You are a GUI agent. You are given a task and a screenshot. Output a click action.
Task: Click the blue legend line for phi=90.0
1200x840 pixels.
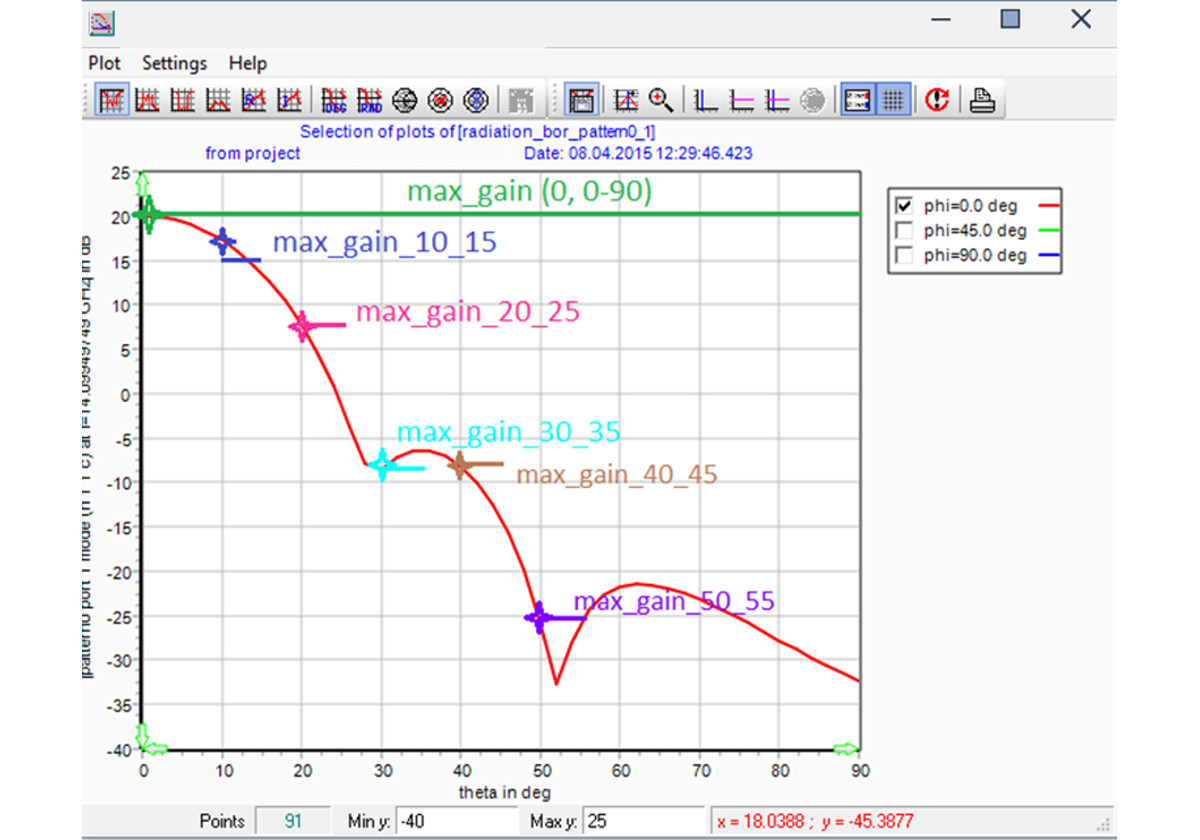(x=1047, y=256)
